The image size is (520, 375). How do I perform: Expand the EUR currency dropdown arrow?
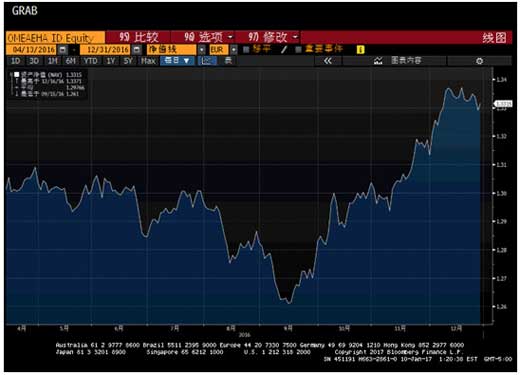pos(234,50)
